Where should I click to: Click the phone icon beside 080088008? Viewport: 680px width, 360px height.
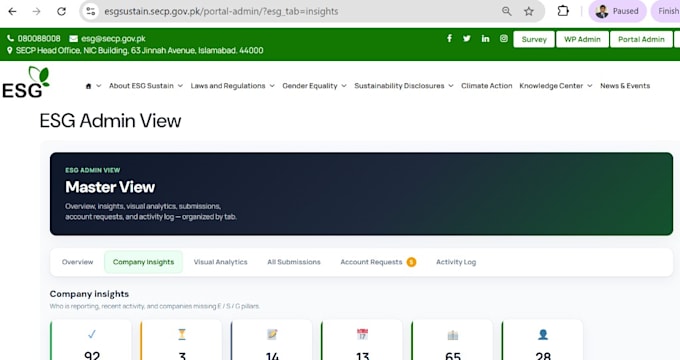(x=10, y=39)
